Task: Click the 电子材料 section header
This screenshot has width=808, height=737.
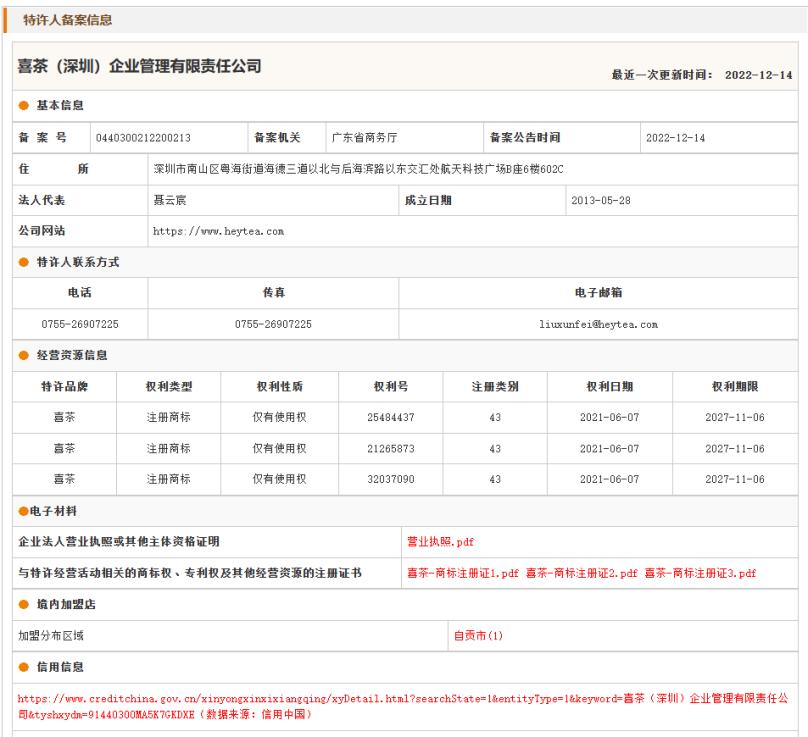Action: pyautogui.click(x=53, y=511)
